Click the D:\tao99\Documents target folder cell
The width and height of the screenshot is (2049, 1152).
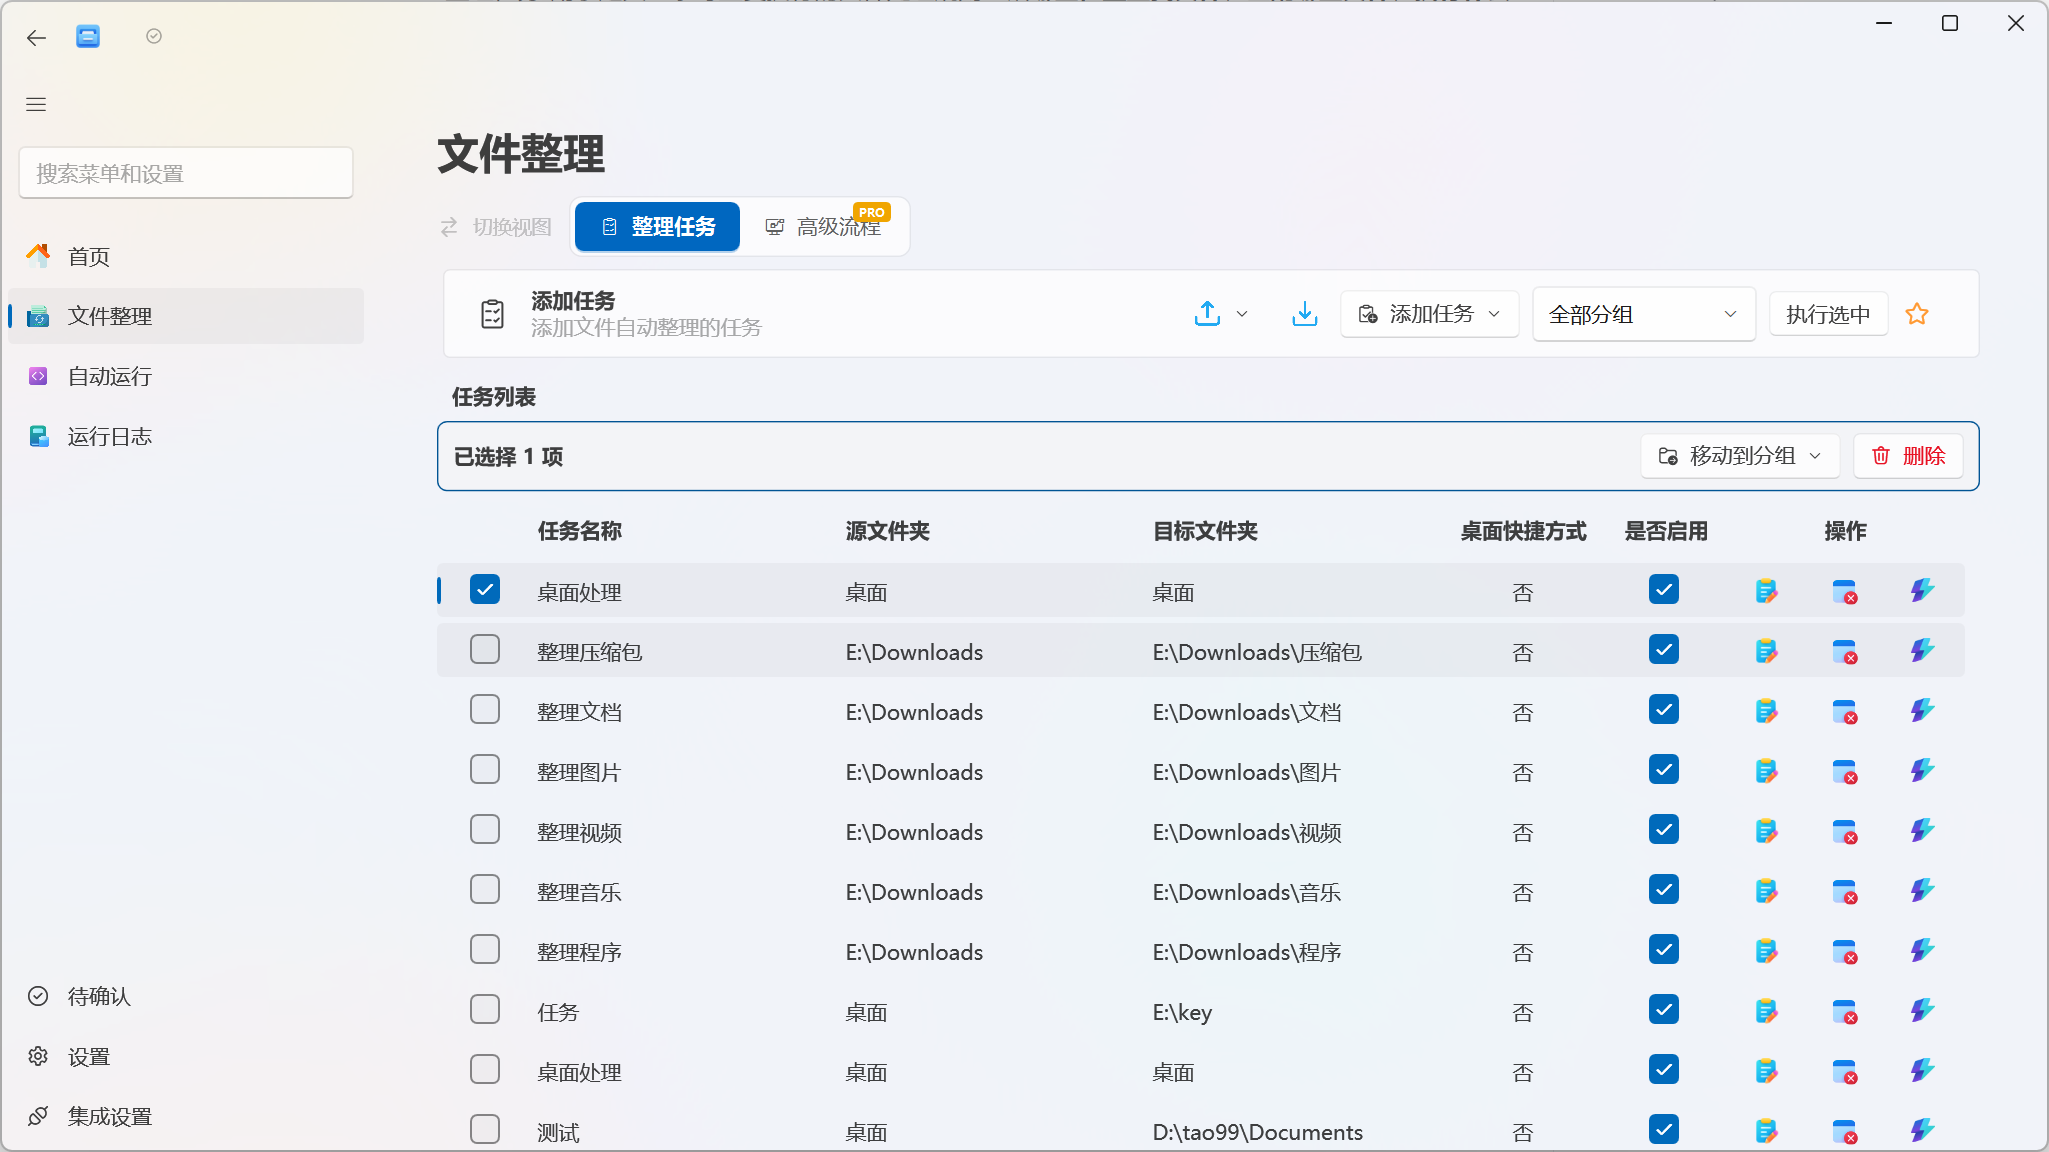[1258, 1132]
